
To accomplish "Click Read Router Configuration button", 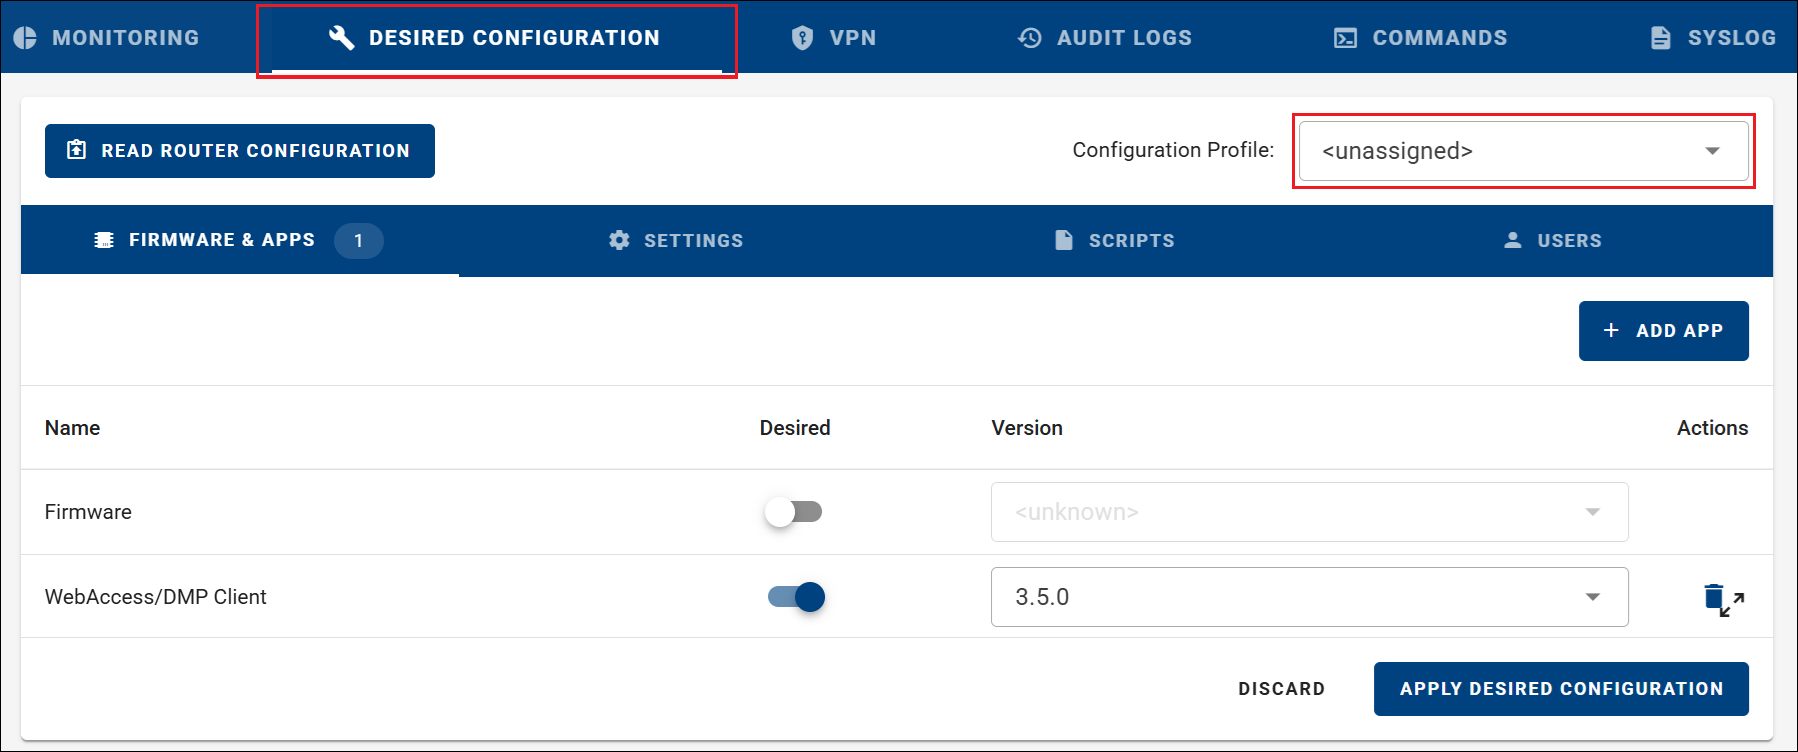I will point(240,151).
